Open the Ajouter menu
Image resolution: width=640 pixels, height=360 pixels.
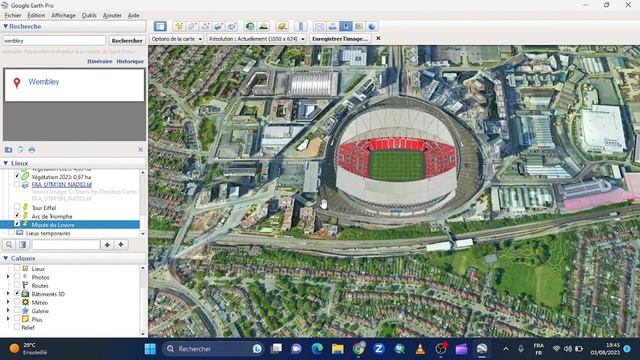[x=112, y=15]
